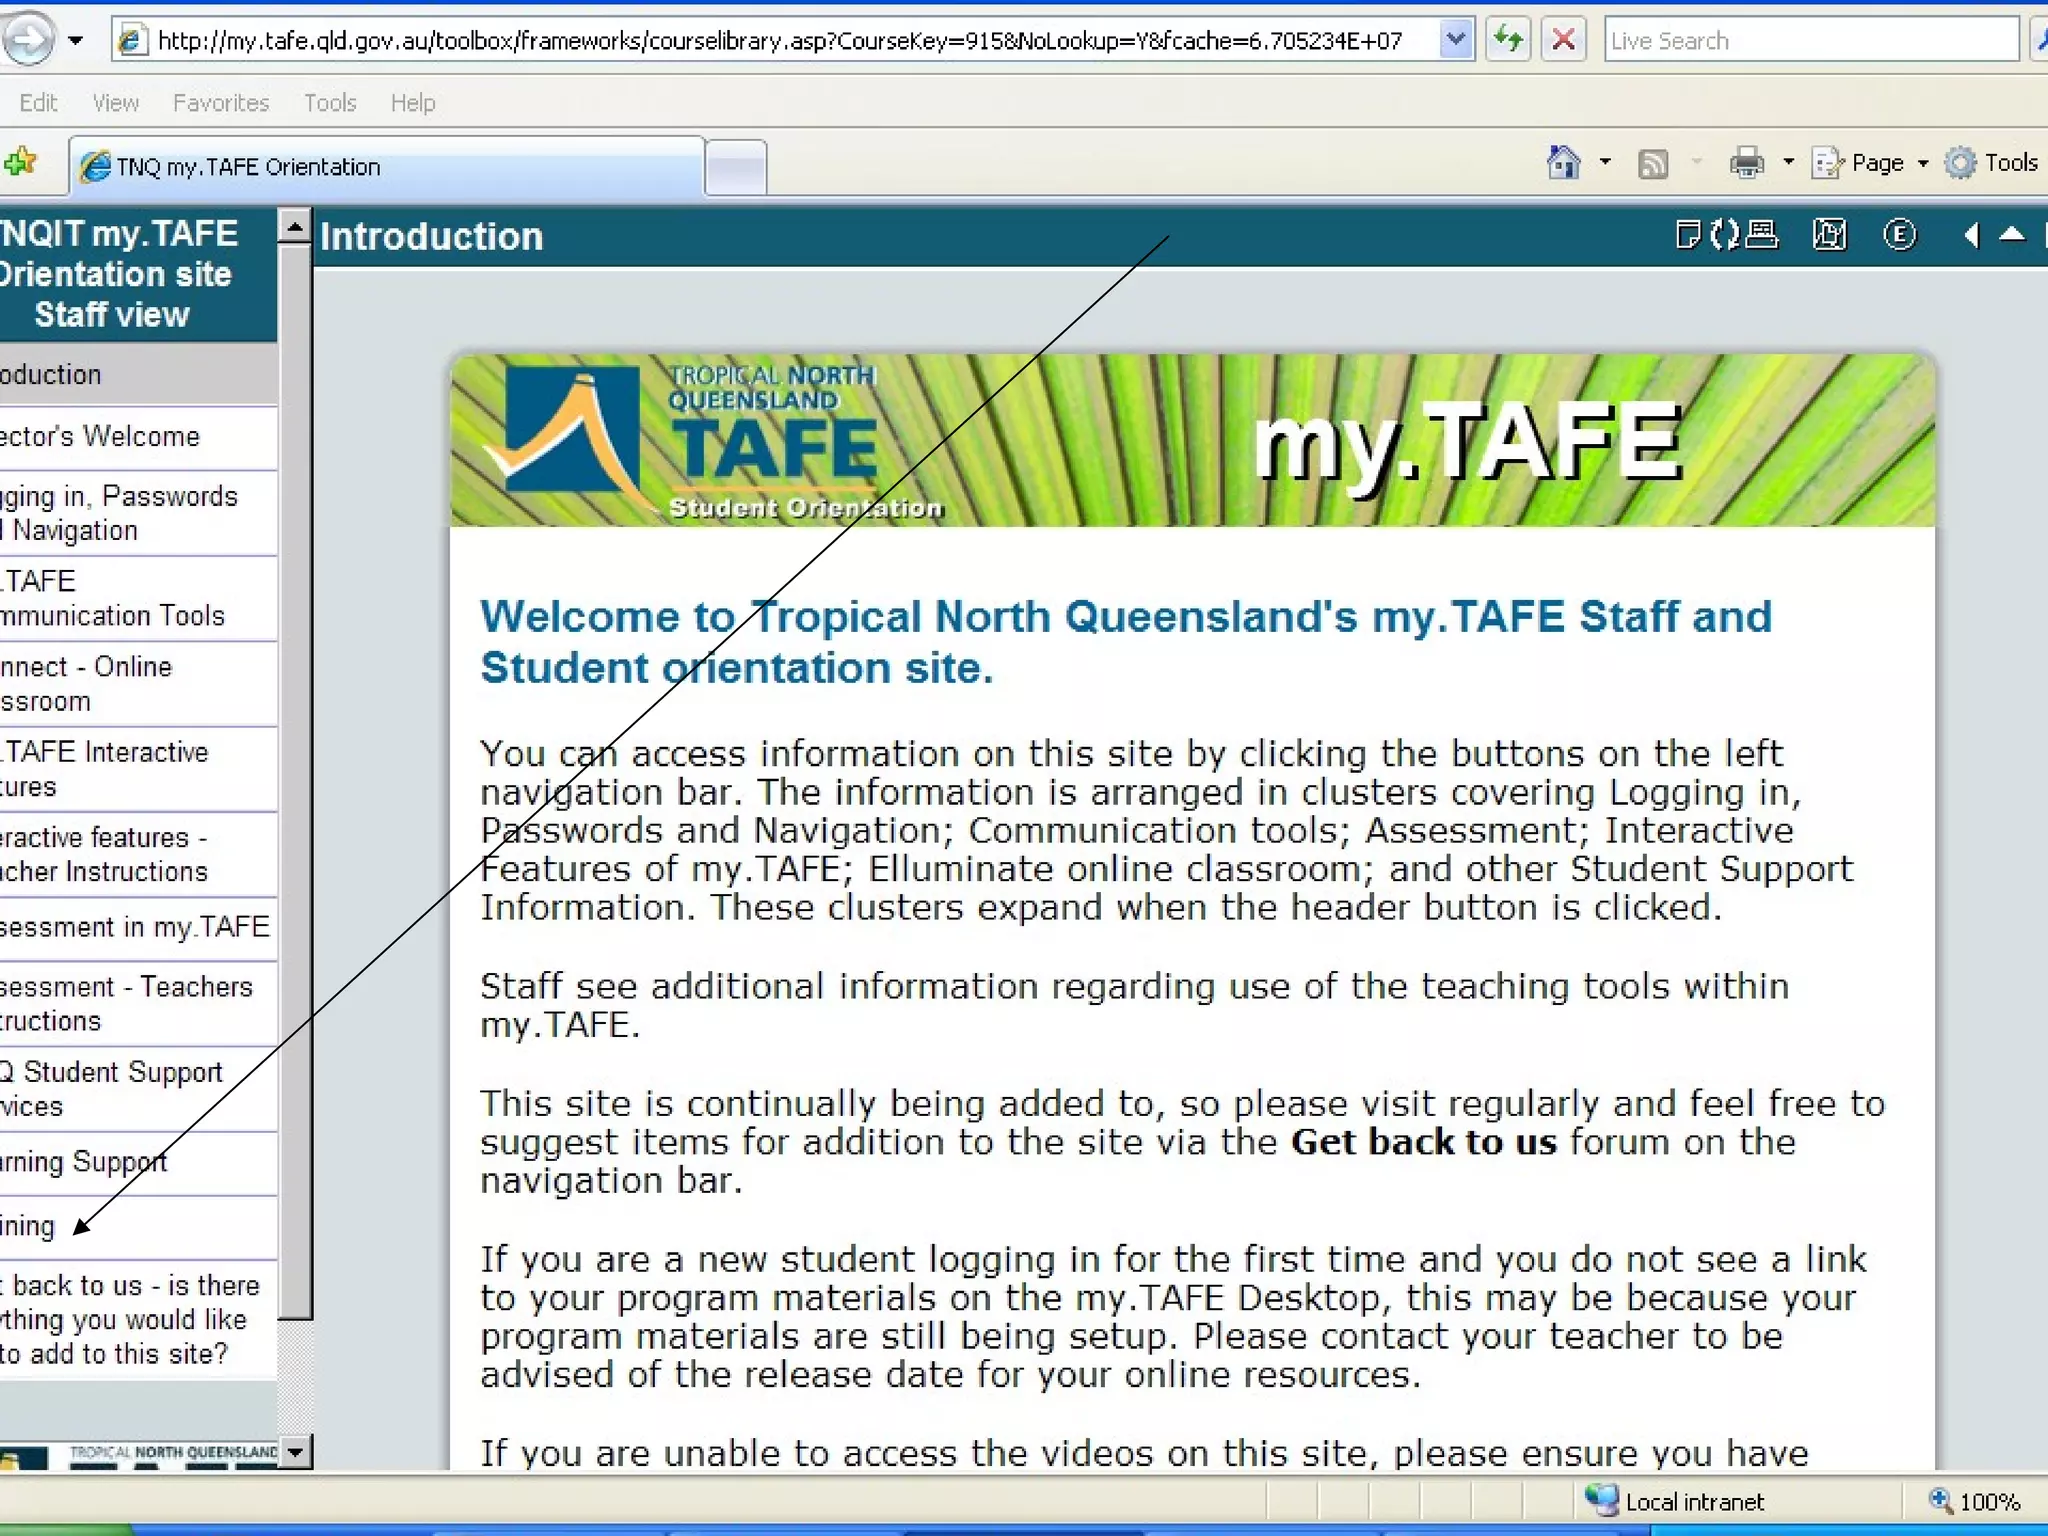
Task: Click the left arrow in the Introduction header
Action: pyautogui.click(x=1971, y=236)
